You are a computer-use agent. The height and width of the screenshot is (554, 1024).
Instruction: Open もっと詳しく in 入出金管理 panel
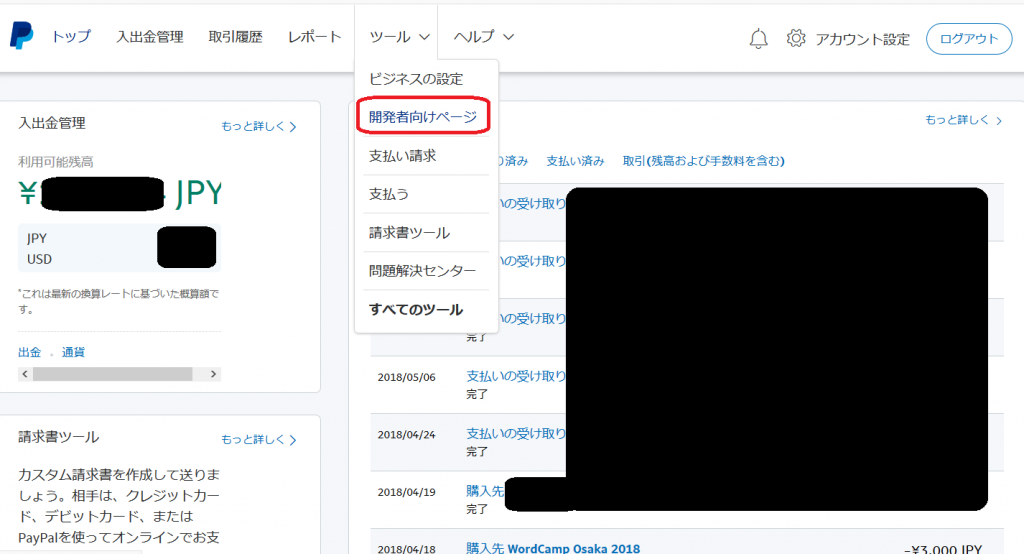click(x=259, y=127)
